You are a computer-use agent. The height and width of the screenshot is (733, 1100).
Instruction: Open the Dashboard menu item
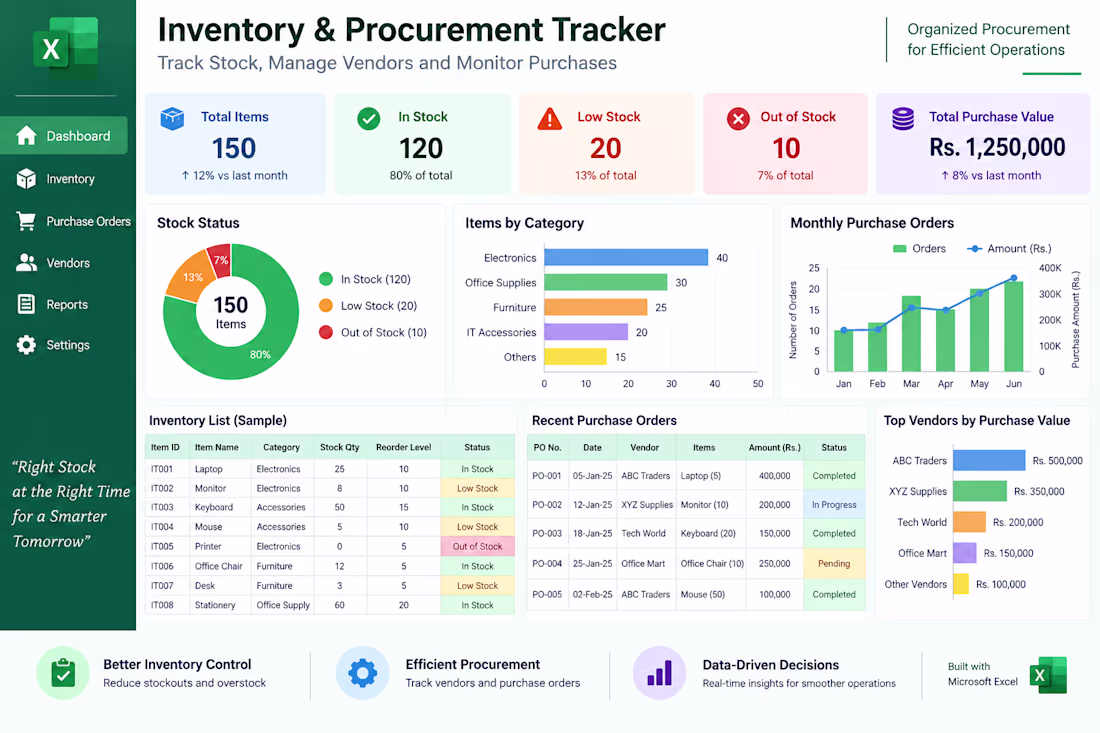(64, 135)
